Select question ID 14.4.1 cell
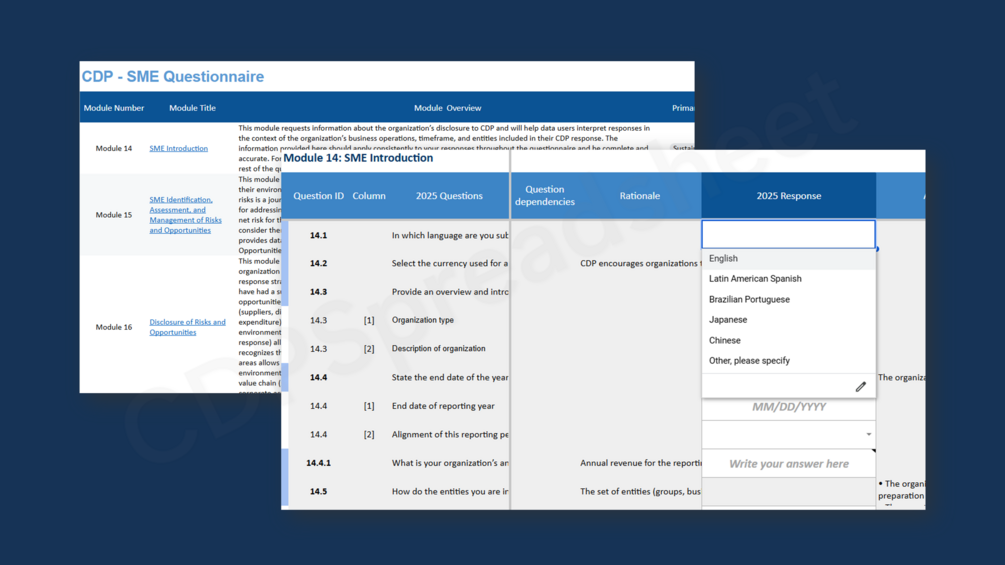 [x=319, y=463]
